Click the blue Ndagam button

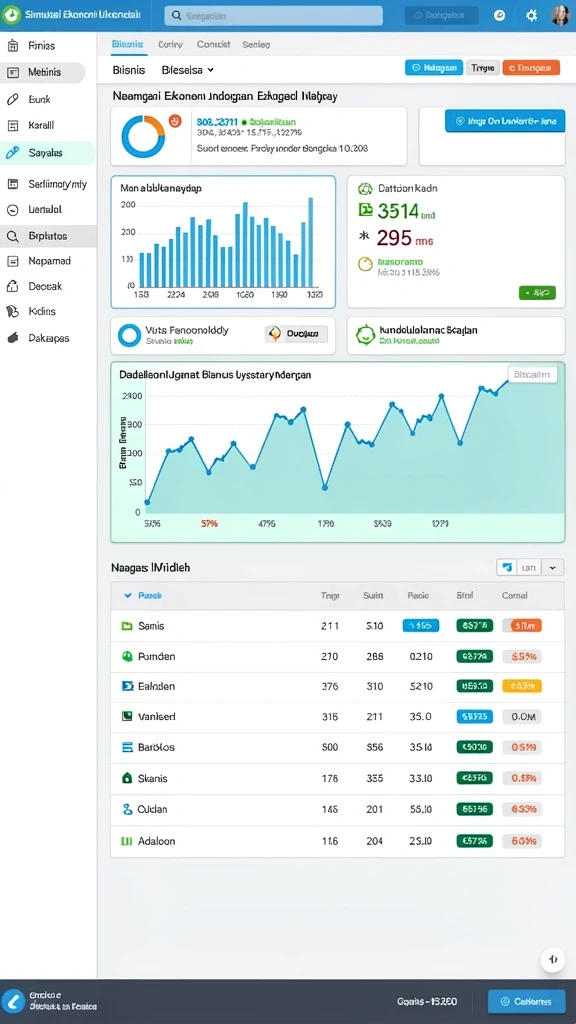(x=434, y=67)
